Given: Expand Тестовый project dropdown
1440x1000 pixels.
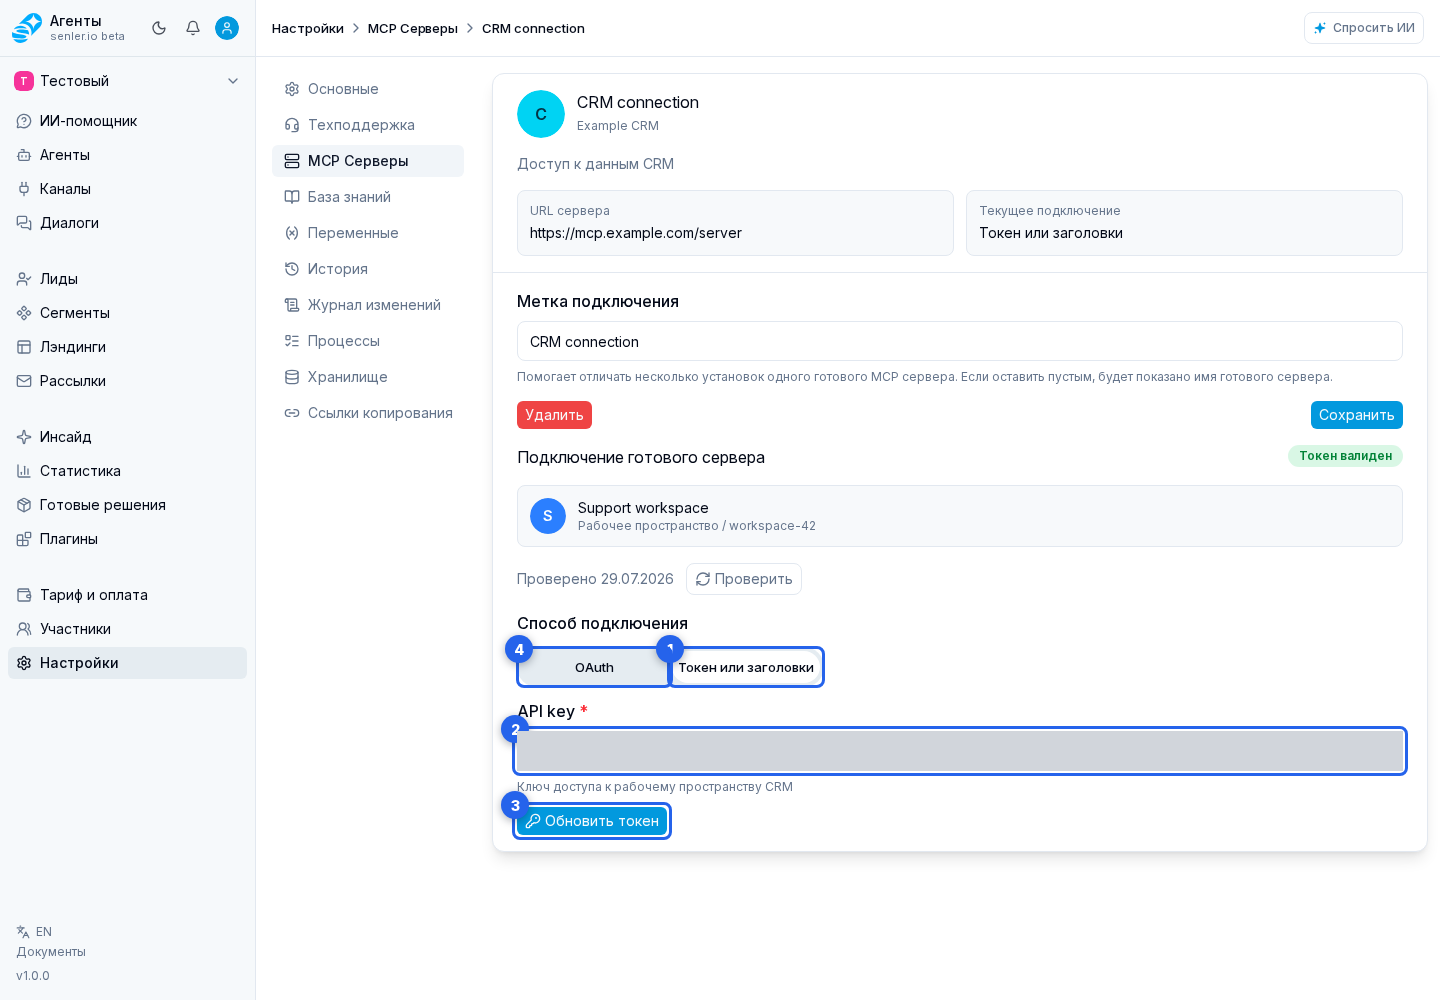Looking at the screenshot, I should [x=127, y=81].
